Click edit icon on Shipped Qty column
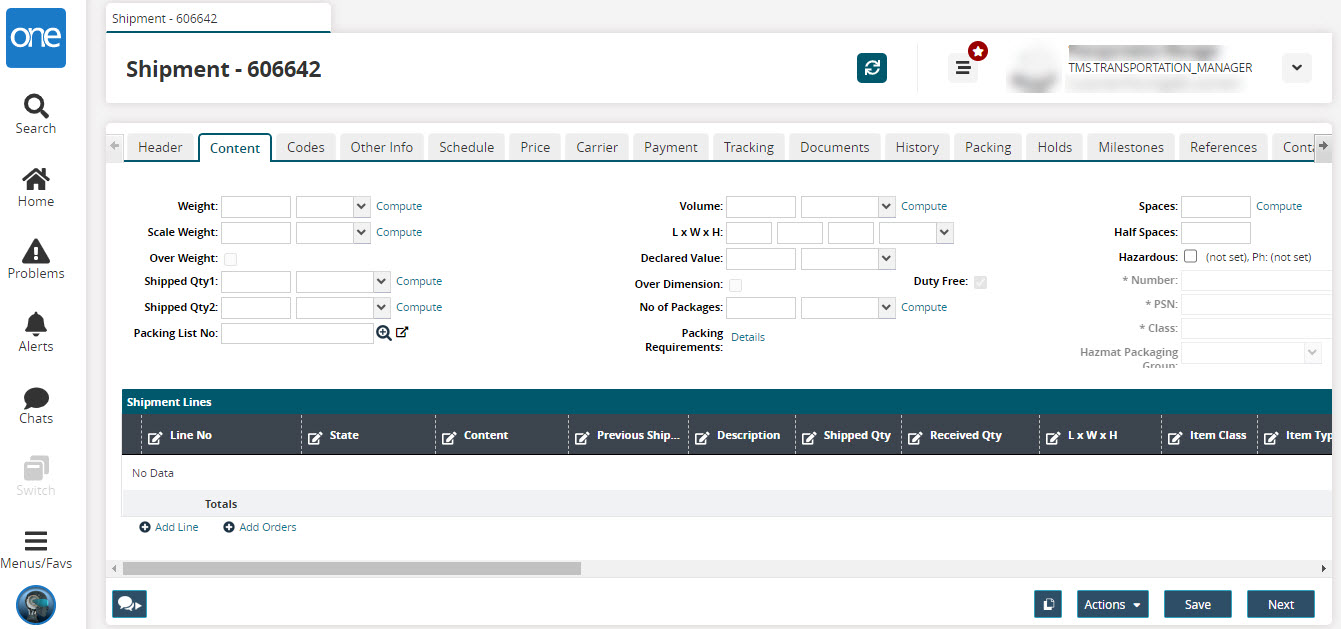Screen dimensions: 1341x629 tap(809, 437)
